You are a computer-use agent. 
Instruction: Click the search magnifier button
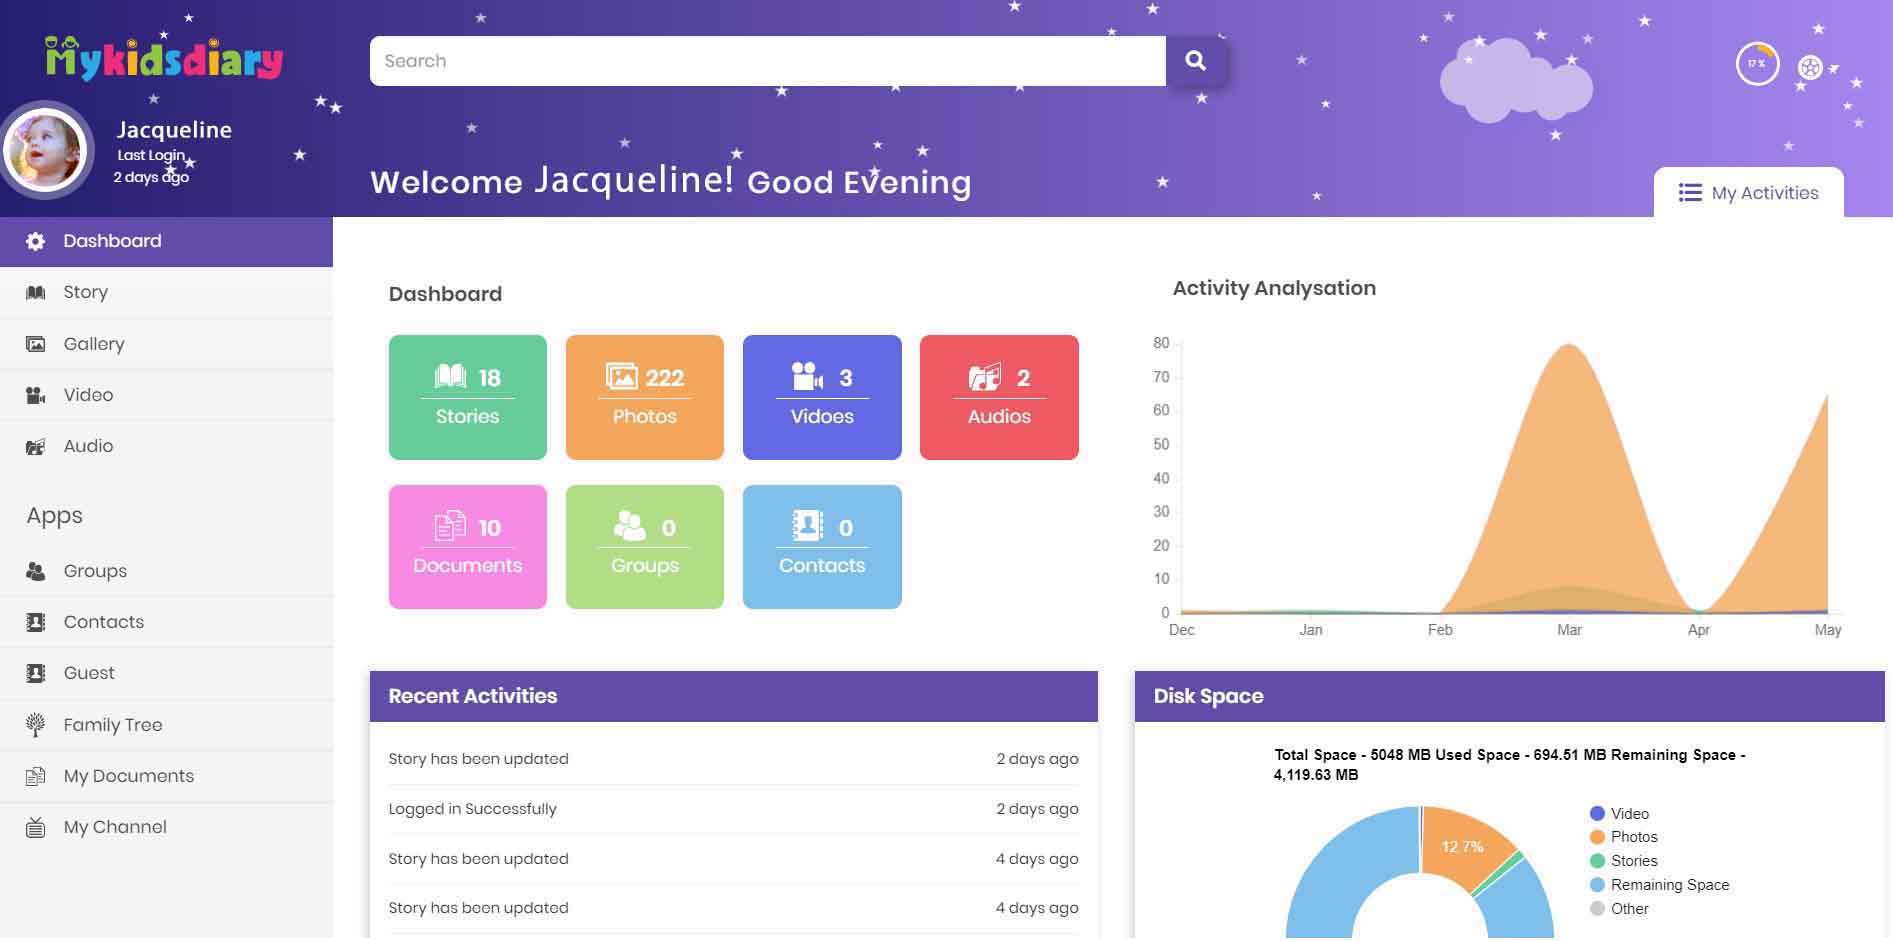1196,60
